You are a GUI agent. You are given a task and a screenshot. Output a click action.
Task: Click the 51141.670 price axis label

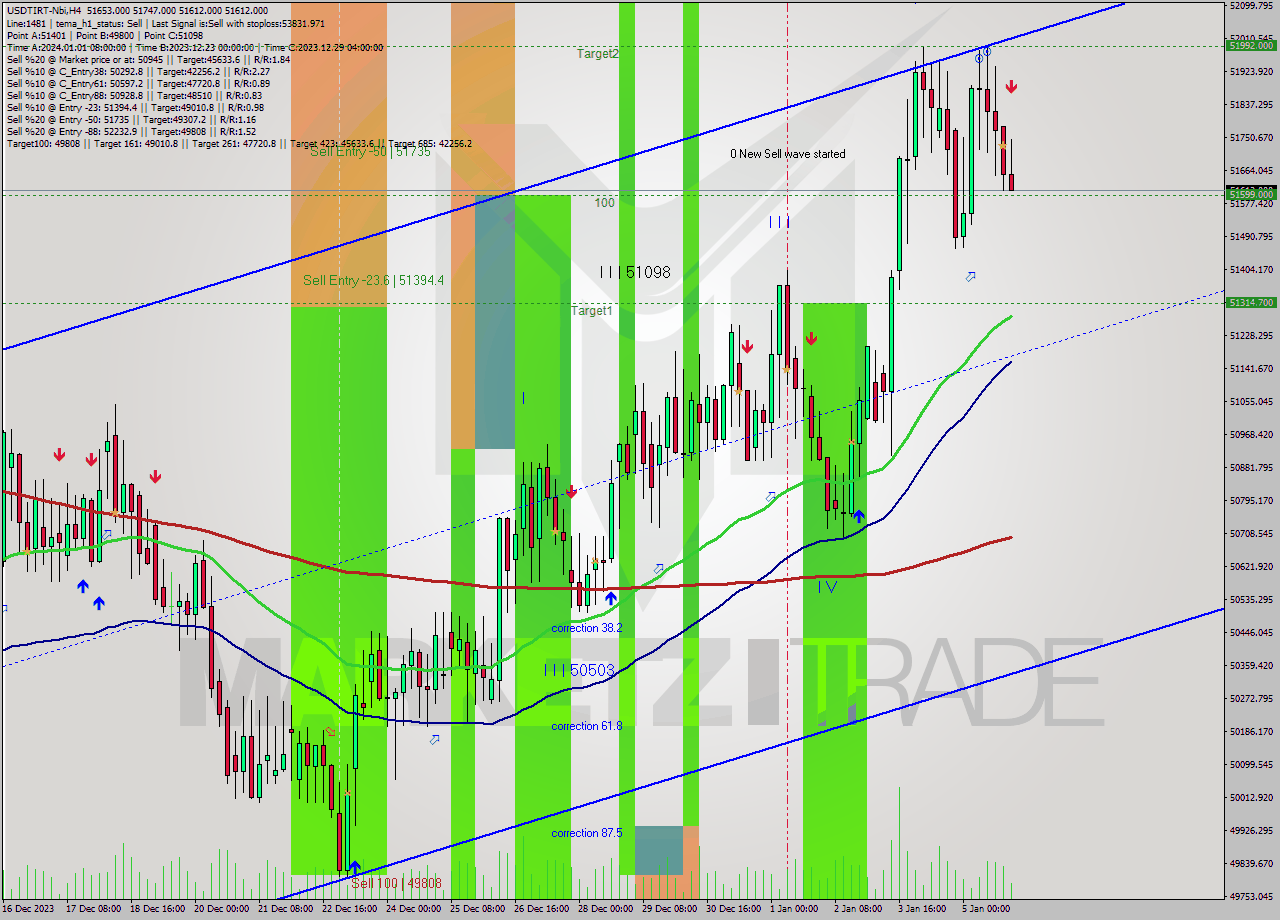(x=1252, y=369)
